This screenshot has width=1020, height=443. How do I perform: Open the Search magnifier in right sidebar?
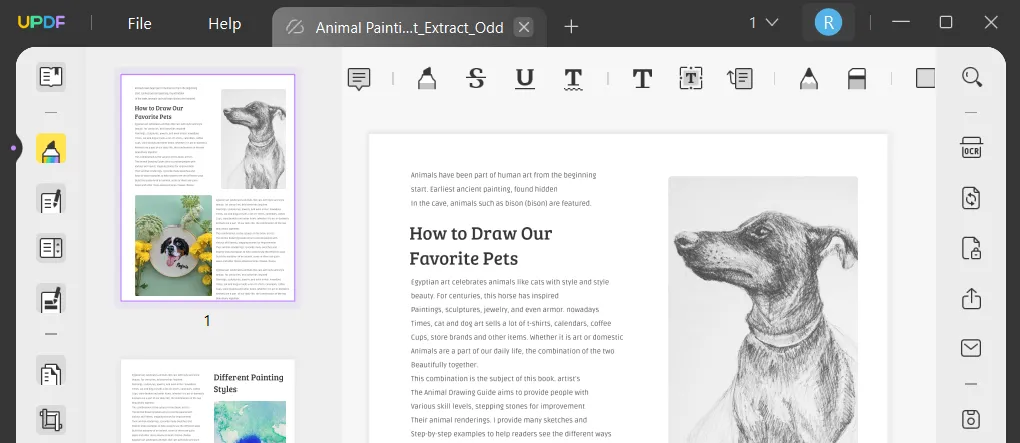click(972, 77)
